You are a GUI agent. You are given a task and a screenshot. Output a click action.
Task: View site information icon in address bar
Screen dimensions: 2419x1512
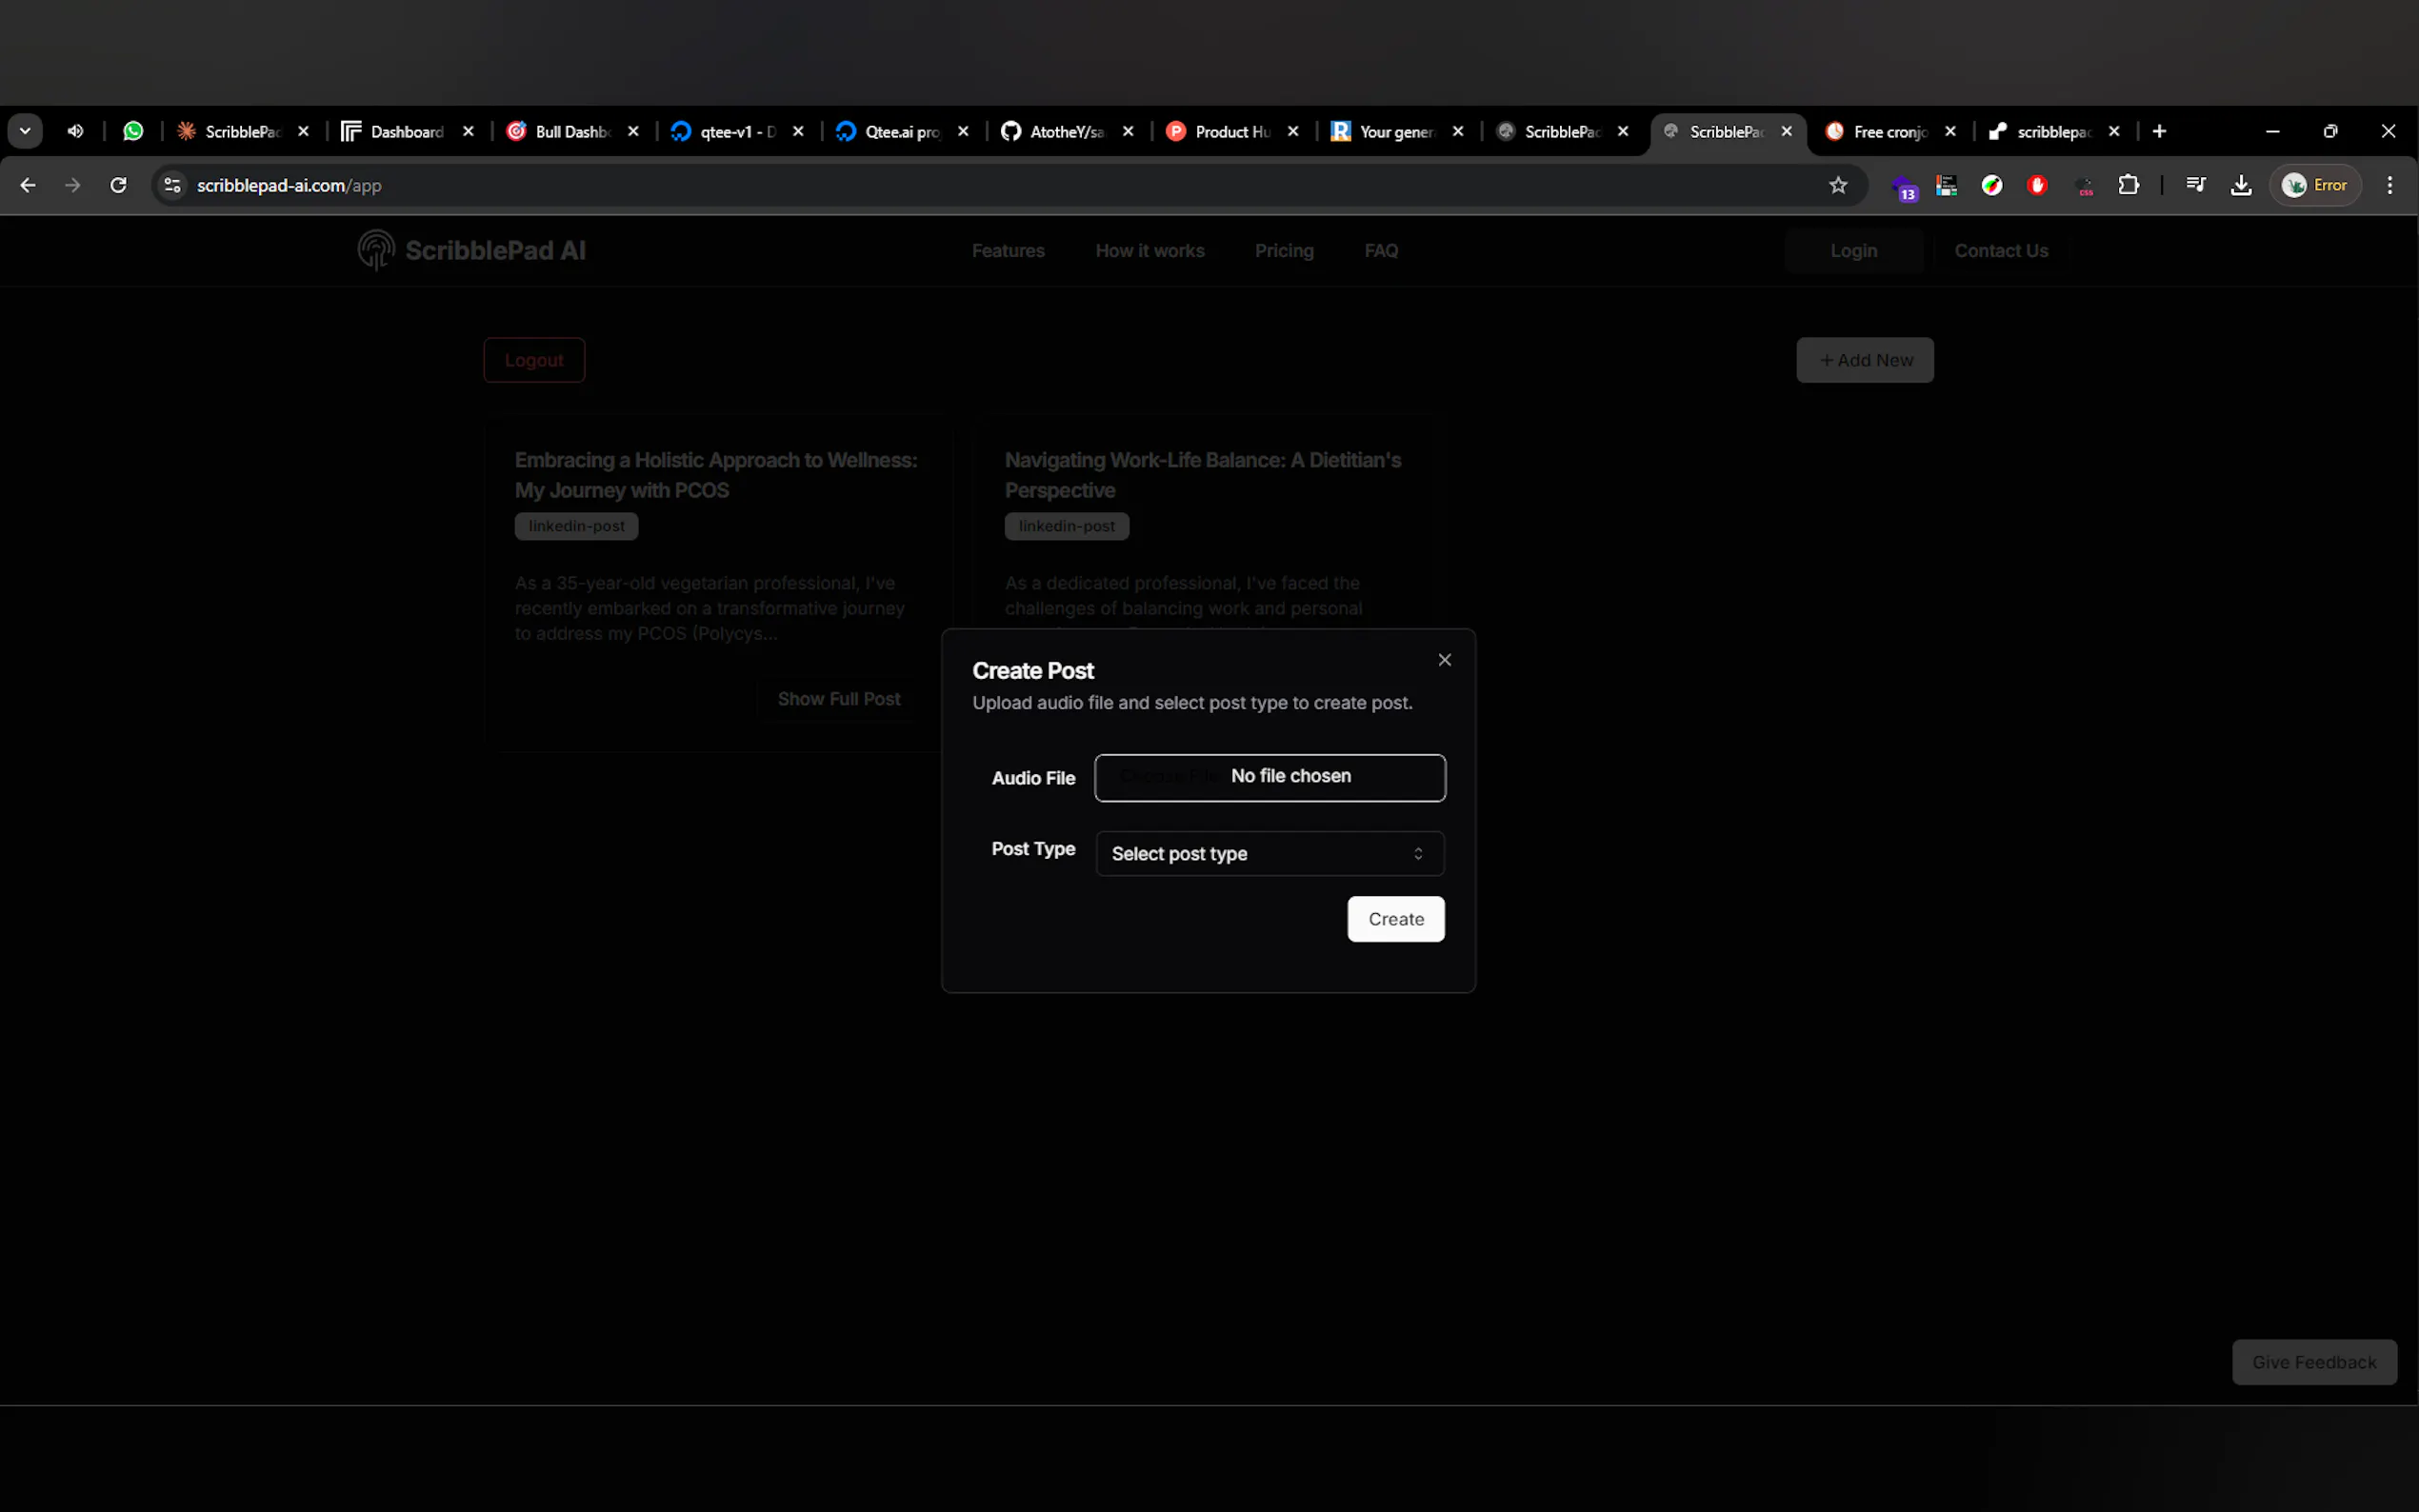pyautogui.click(x=172, y=185)
